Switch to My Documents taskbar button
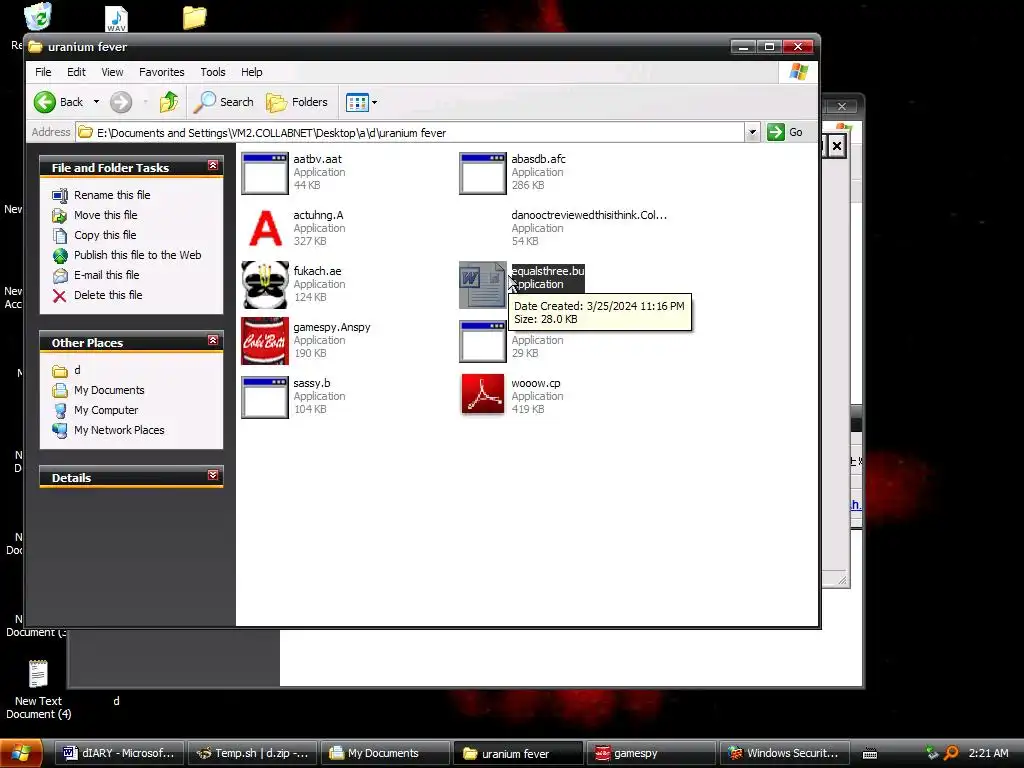Viewport: 1024px width, 768px height. click(385, 753)
